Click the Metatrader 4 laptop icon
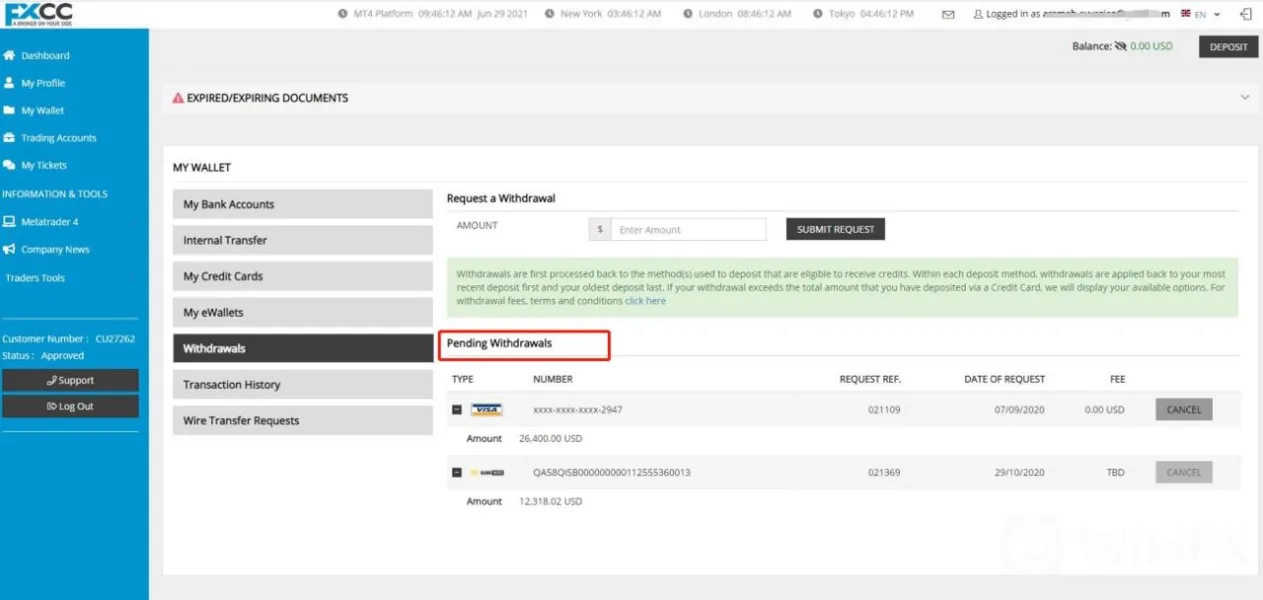 (9, 222)
